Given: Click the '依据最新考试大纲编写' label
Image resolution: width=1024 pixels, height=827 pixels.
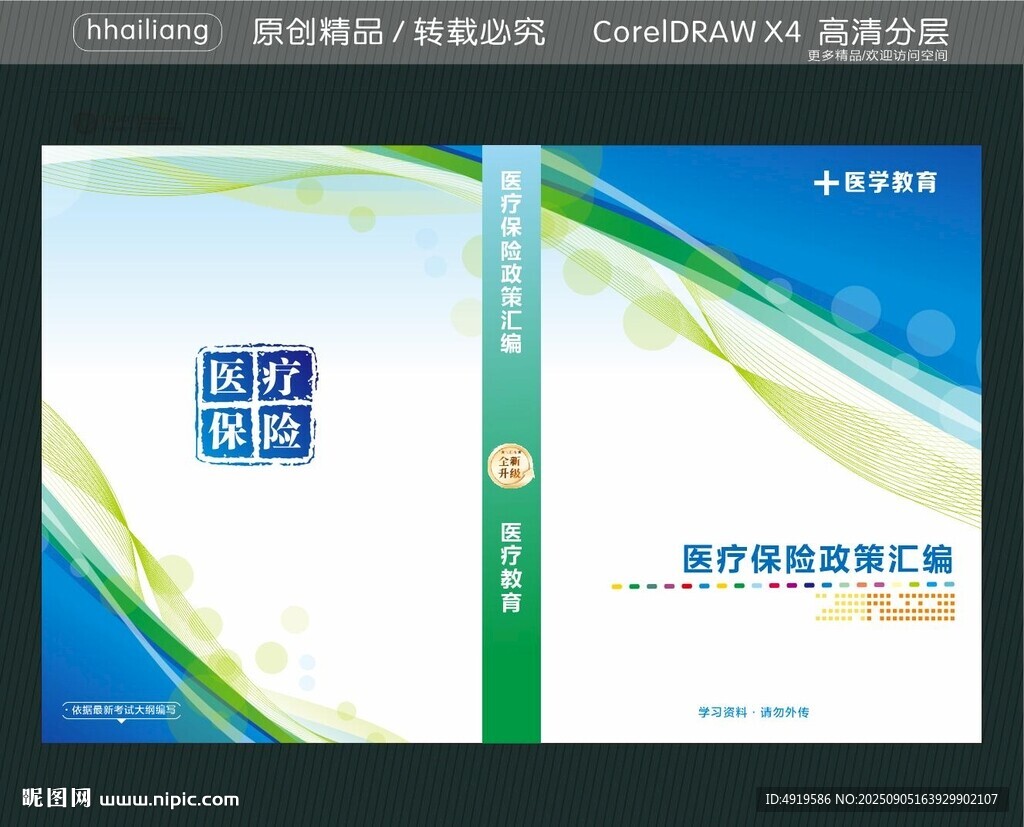Looking at the screenshot, I should (121, 710).
